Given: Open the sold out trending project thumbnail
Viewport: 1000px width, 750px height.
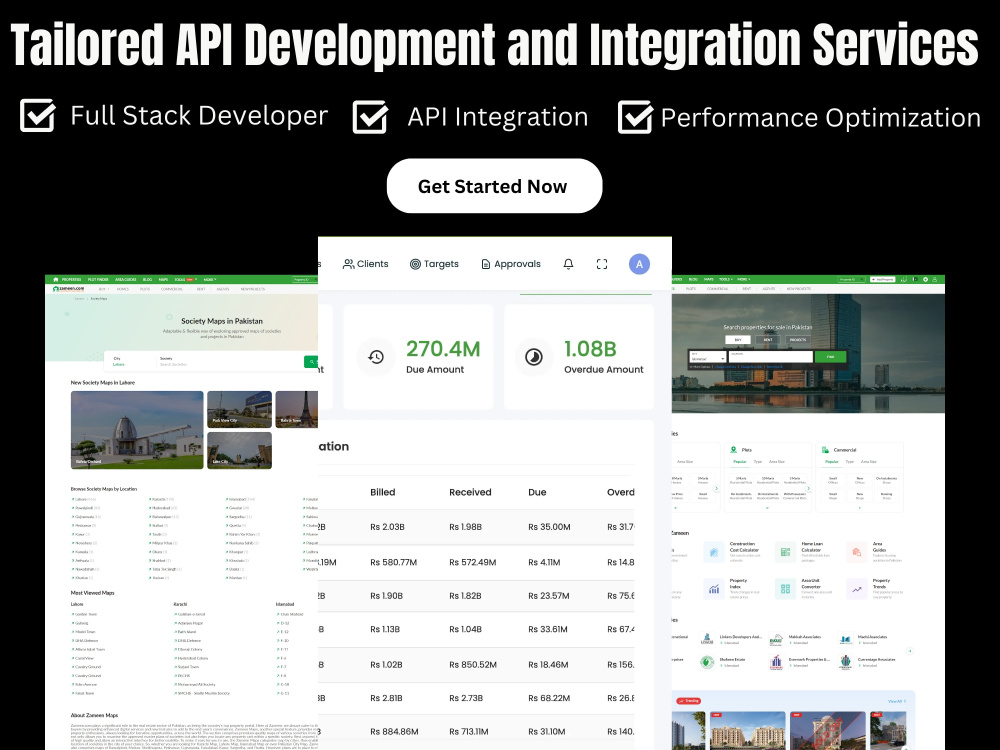Looking at the screenshot, I should (x=827, y=730).
